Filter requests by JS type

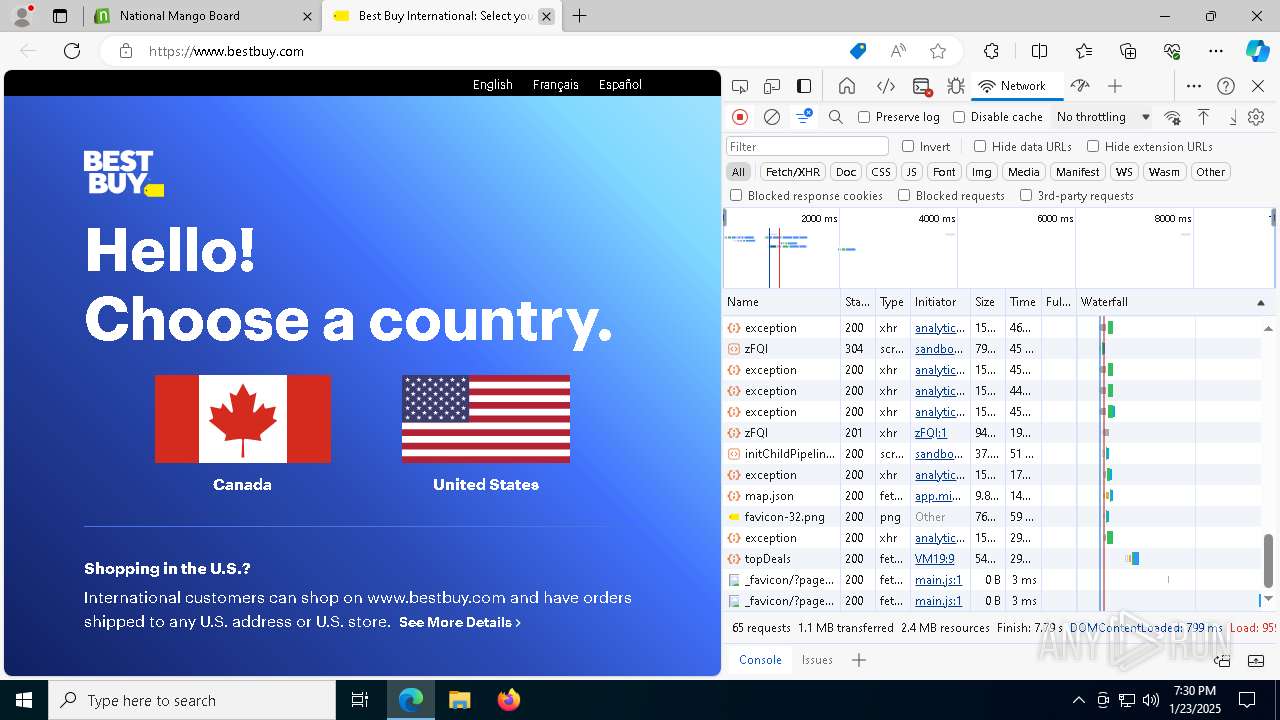pyautogui.click(x=911, y=172)
